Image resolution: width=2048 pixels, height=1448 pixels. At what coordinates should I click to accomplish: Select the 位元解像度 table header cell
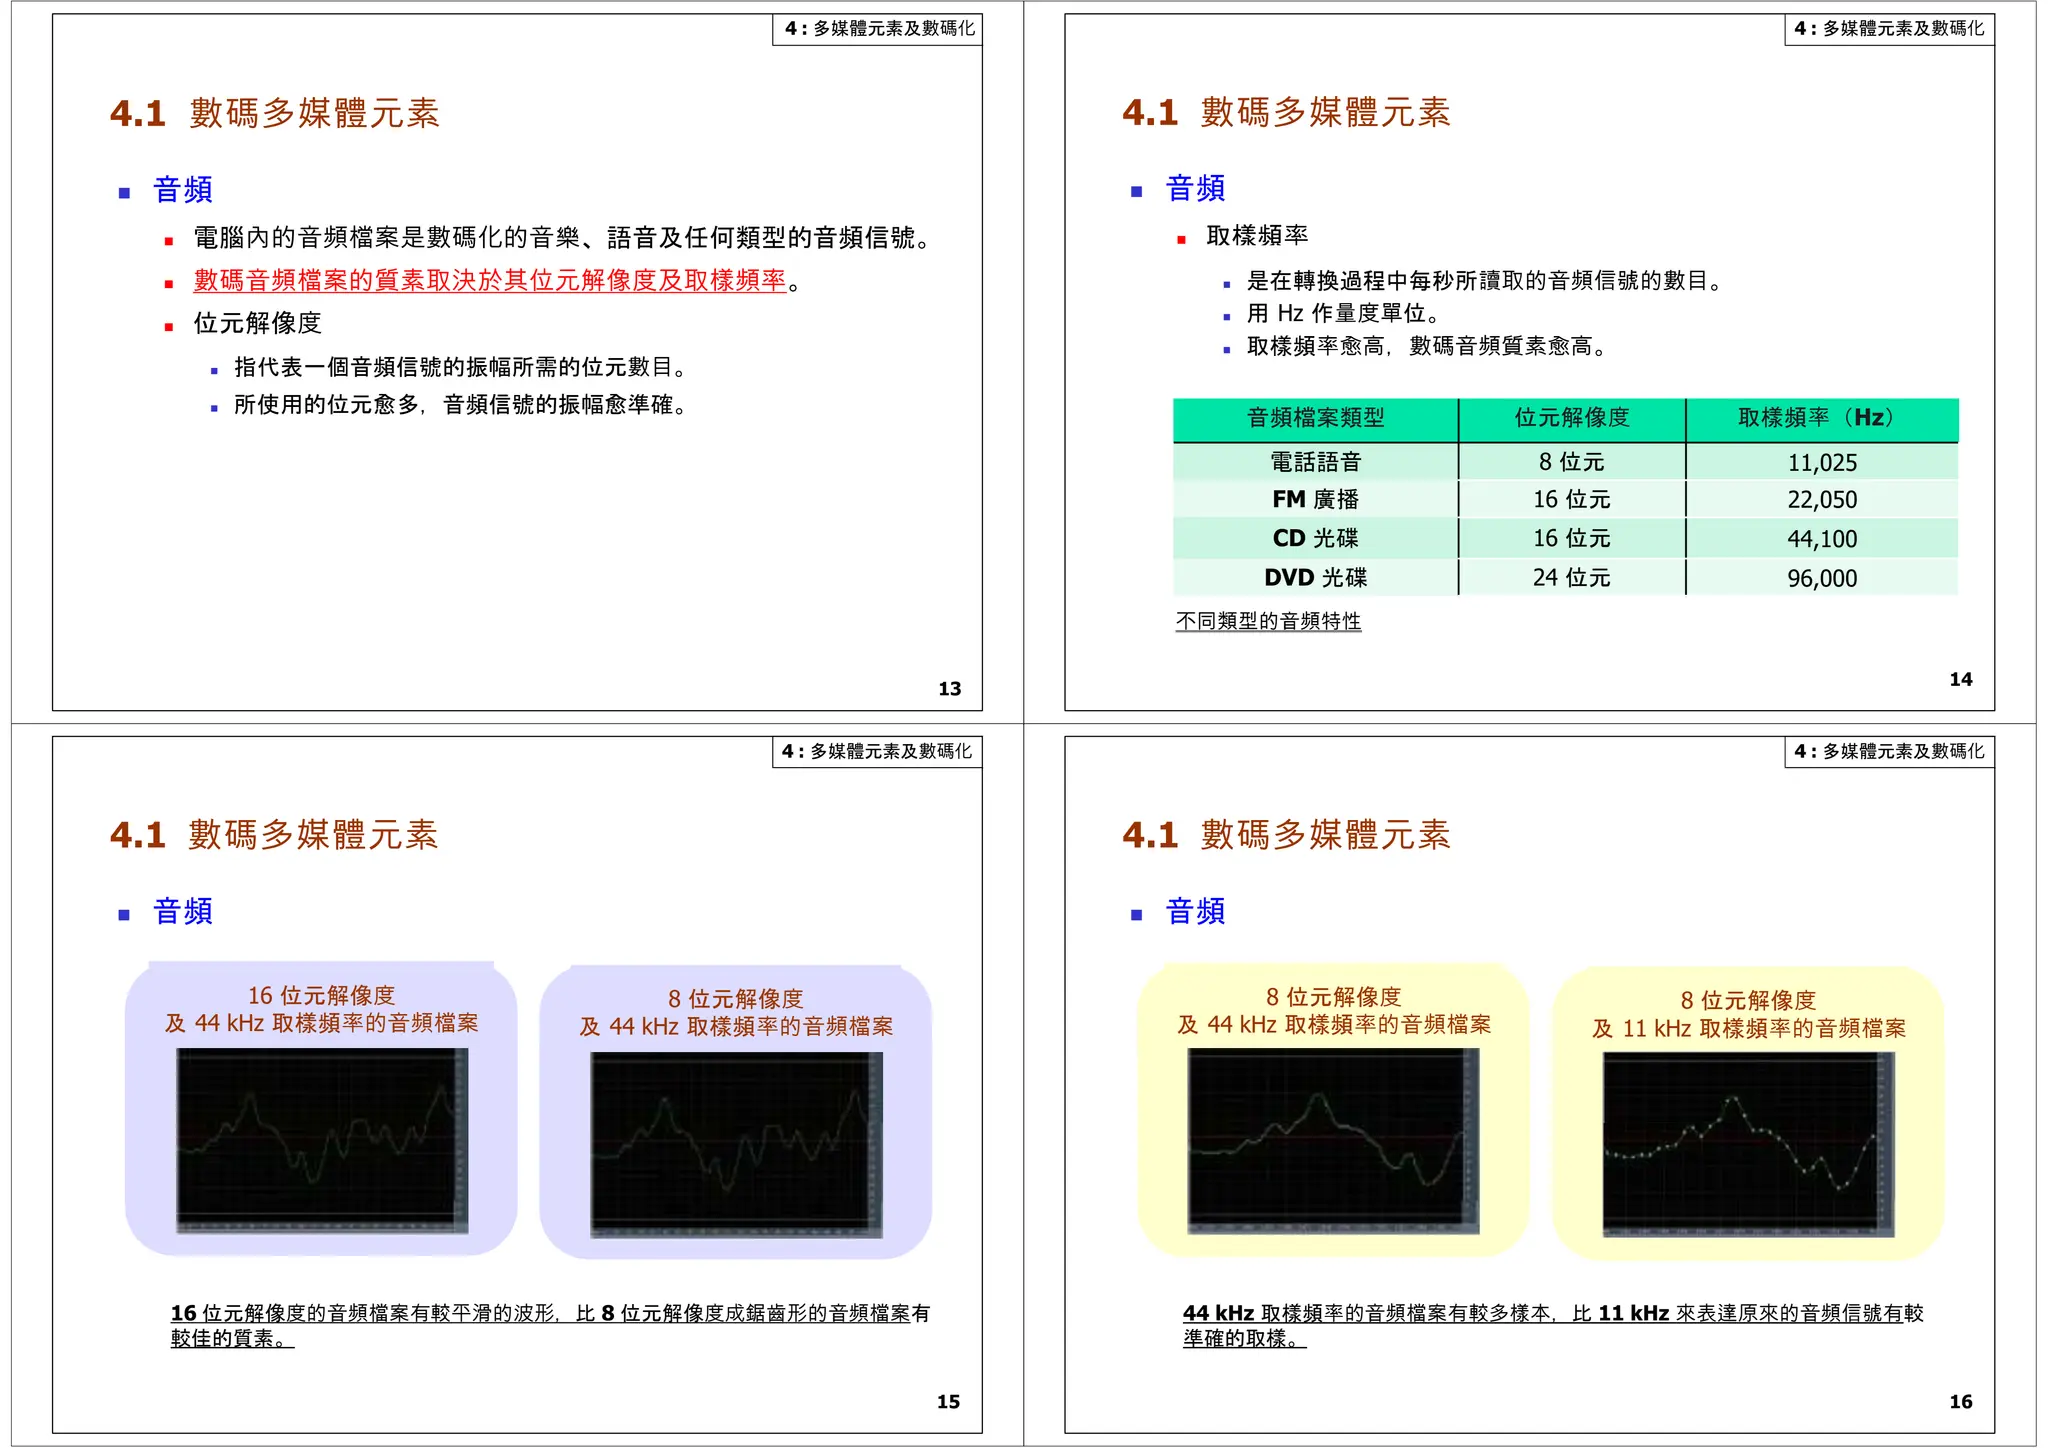tap(1571, 418)
